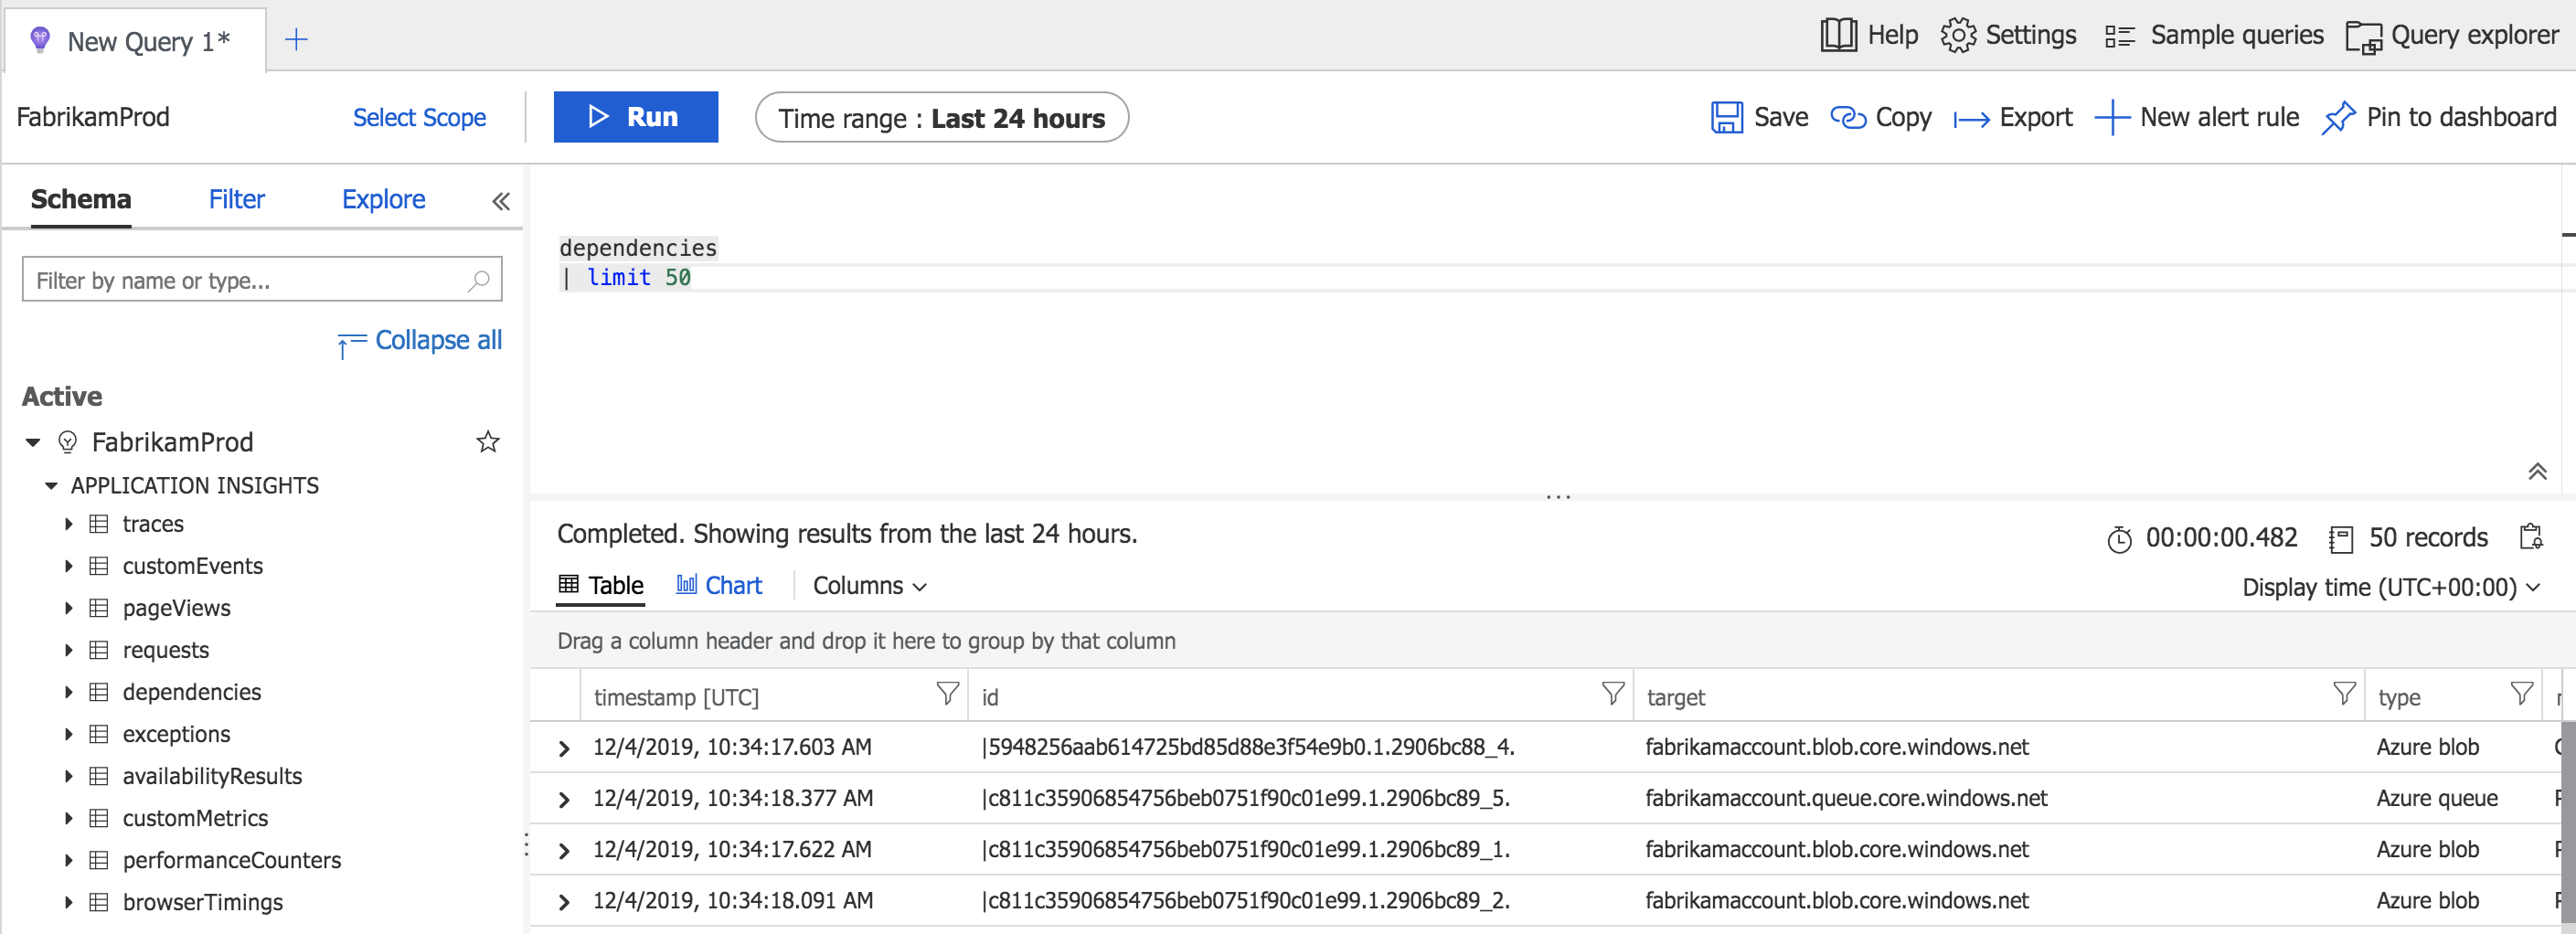
Task: Expand the pageViews table node
Action: 68,608
